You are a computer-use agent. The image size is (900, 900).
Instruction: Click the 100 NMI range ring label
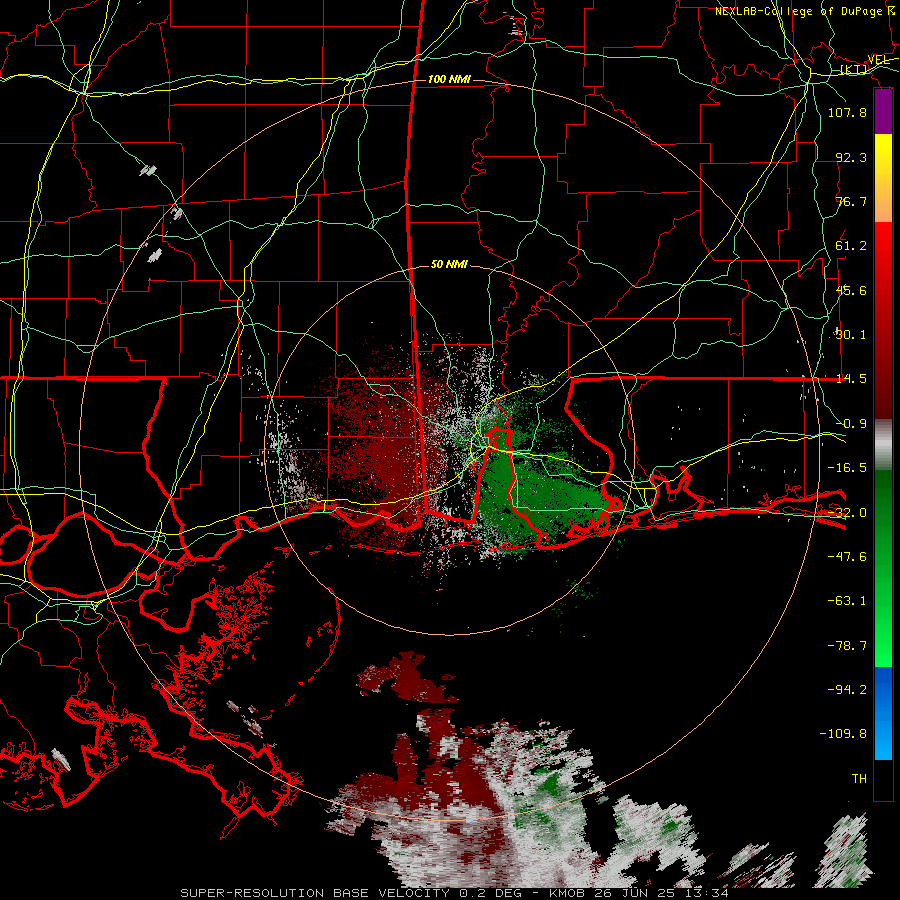click(x=449, y=79)
